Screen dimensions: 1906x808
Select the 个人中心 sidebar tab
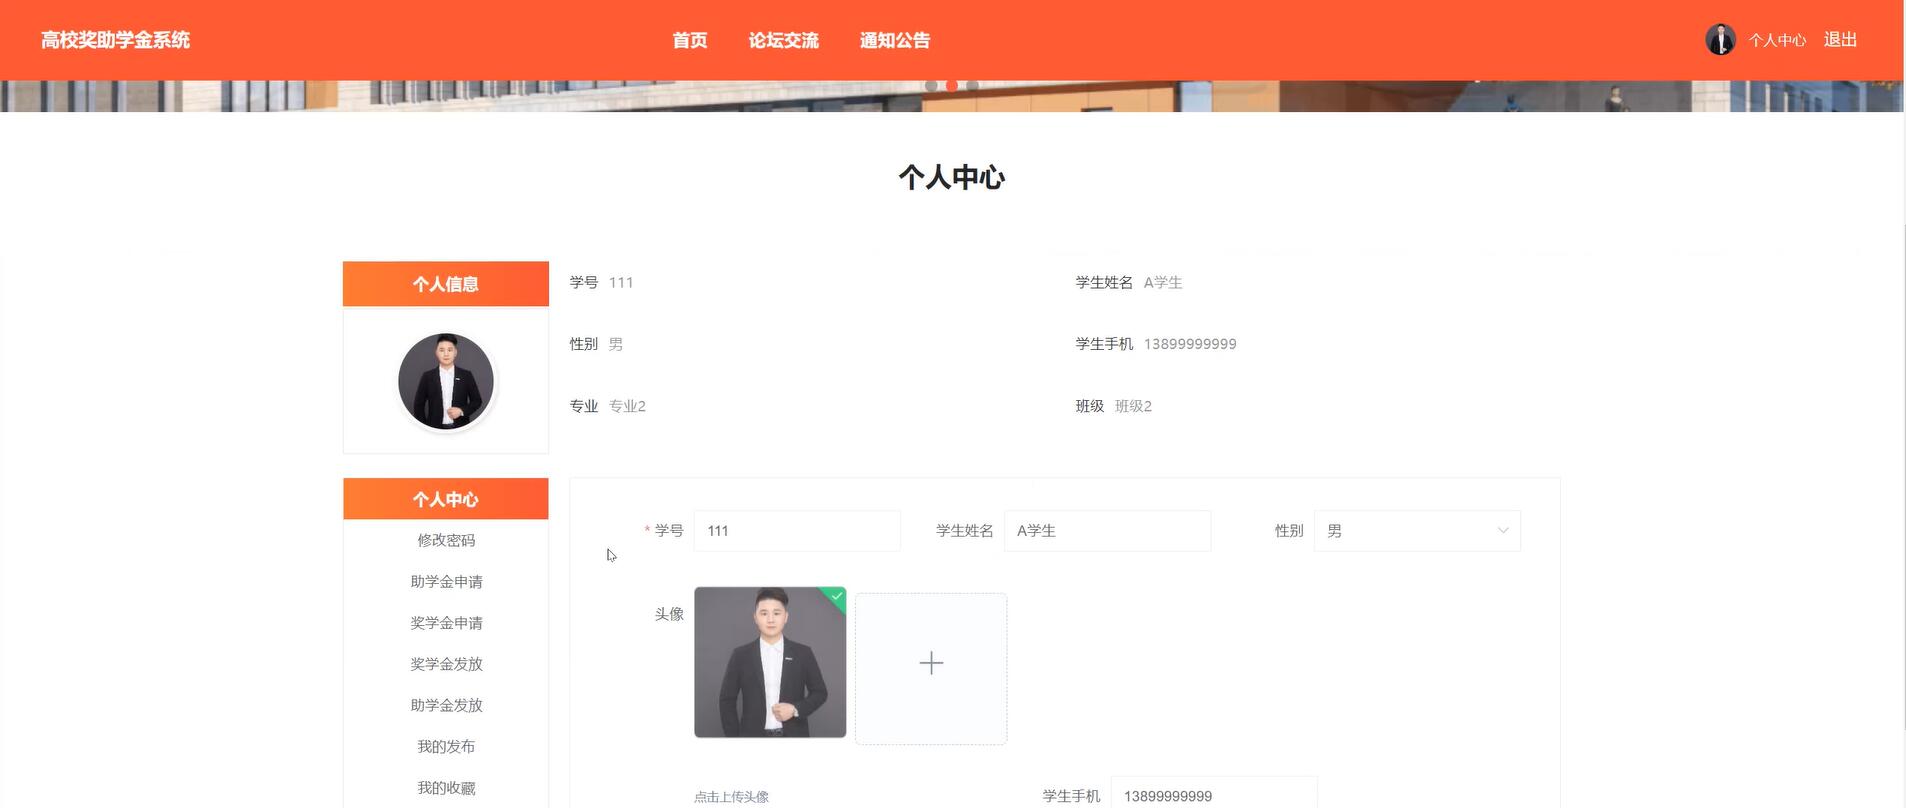[x=446, y=499]
